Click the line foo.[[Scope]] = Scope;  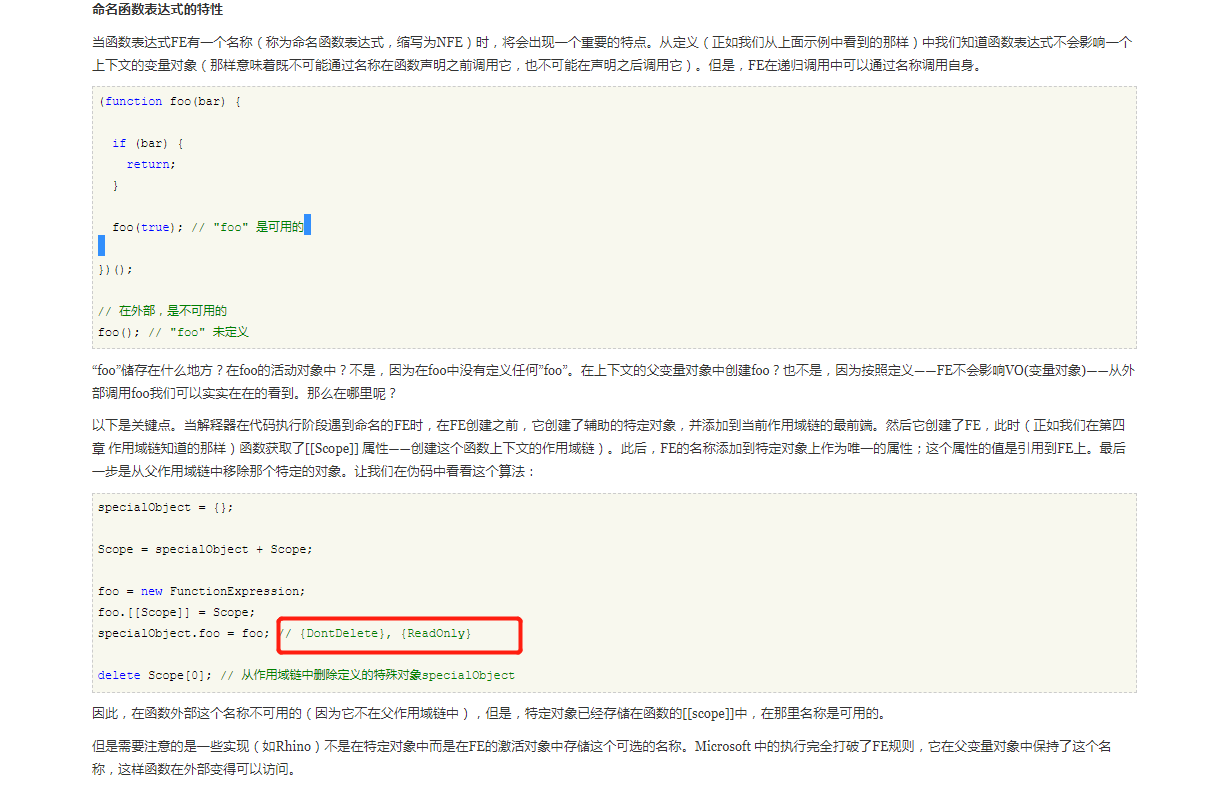[176, 612]
